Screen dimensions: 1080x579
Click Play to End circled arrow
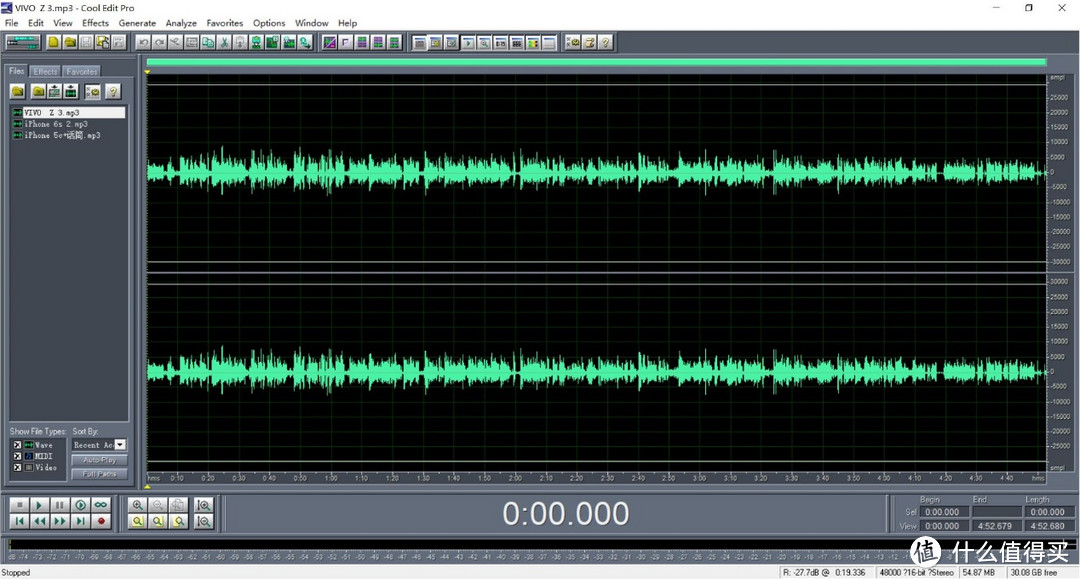pyautogui.click(x=80, y=505)
